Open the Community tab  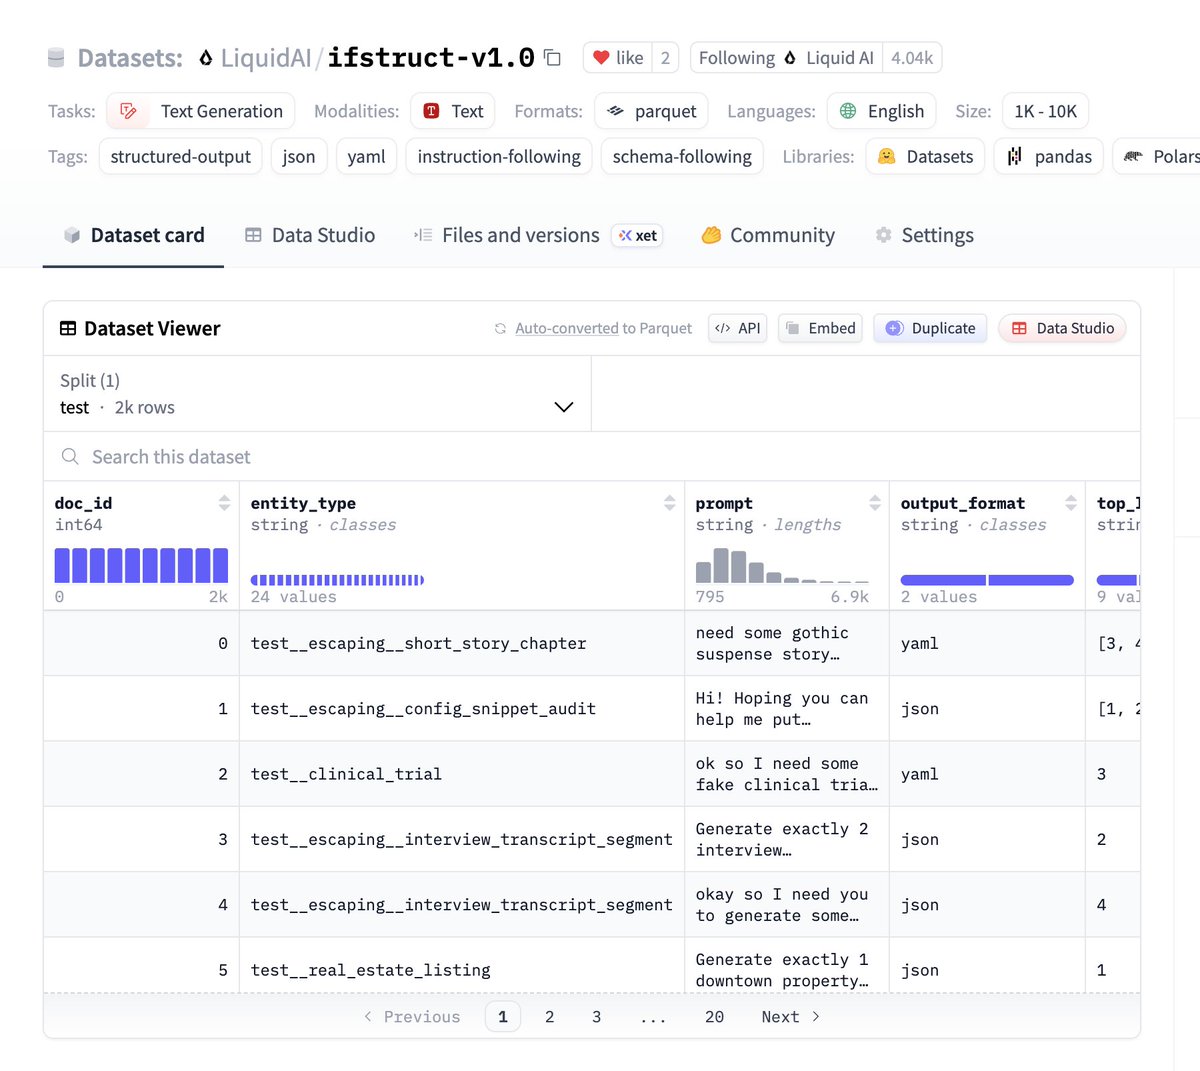pos(768,235)
